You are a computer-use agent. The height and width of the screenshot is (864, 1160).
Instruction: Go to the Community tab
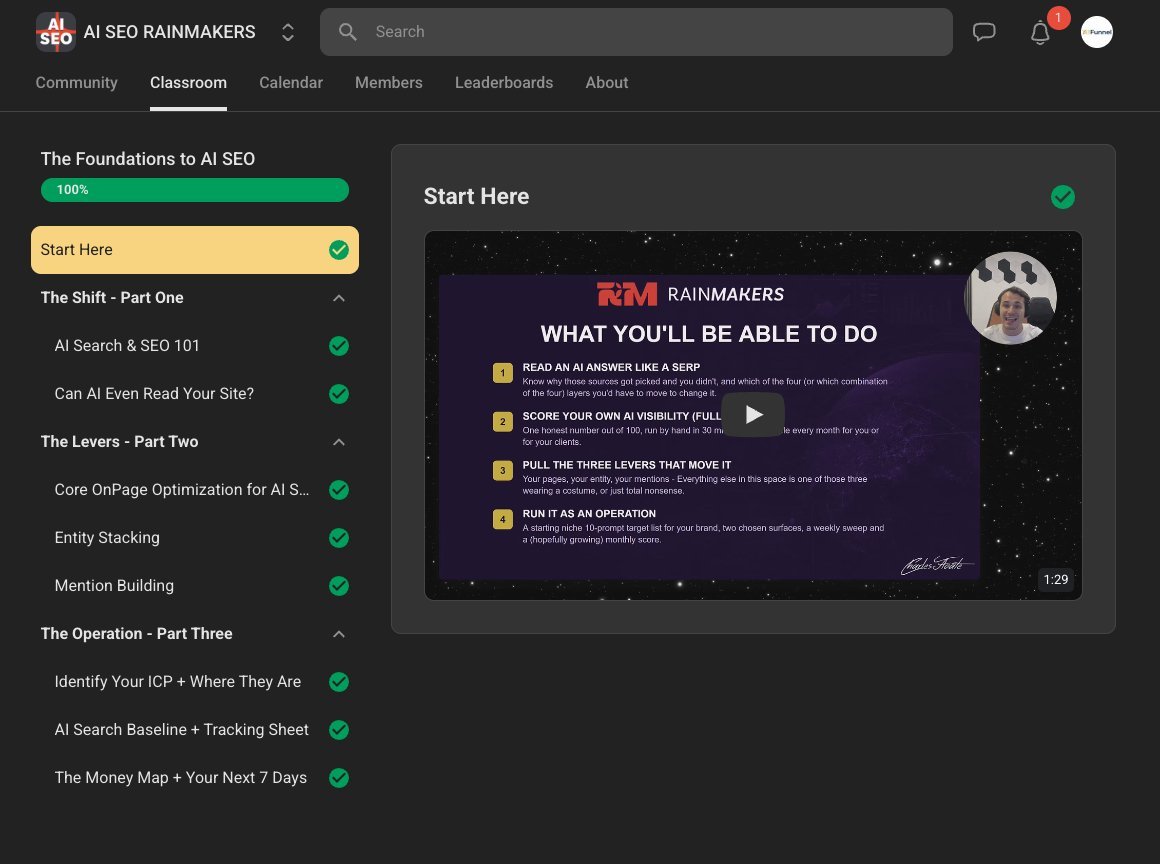pos(76,83)
